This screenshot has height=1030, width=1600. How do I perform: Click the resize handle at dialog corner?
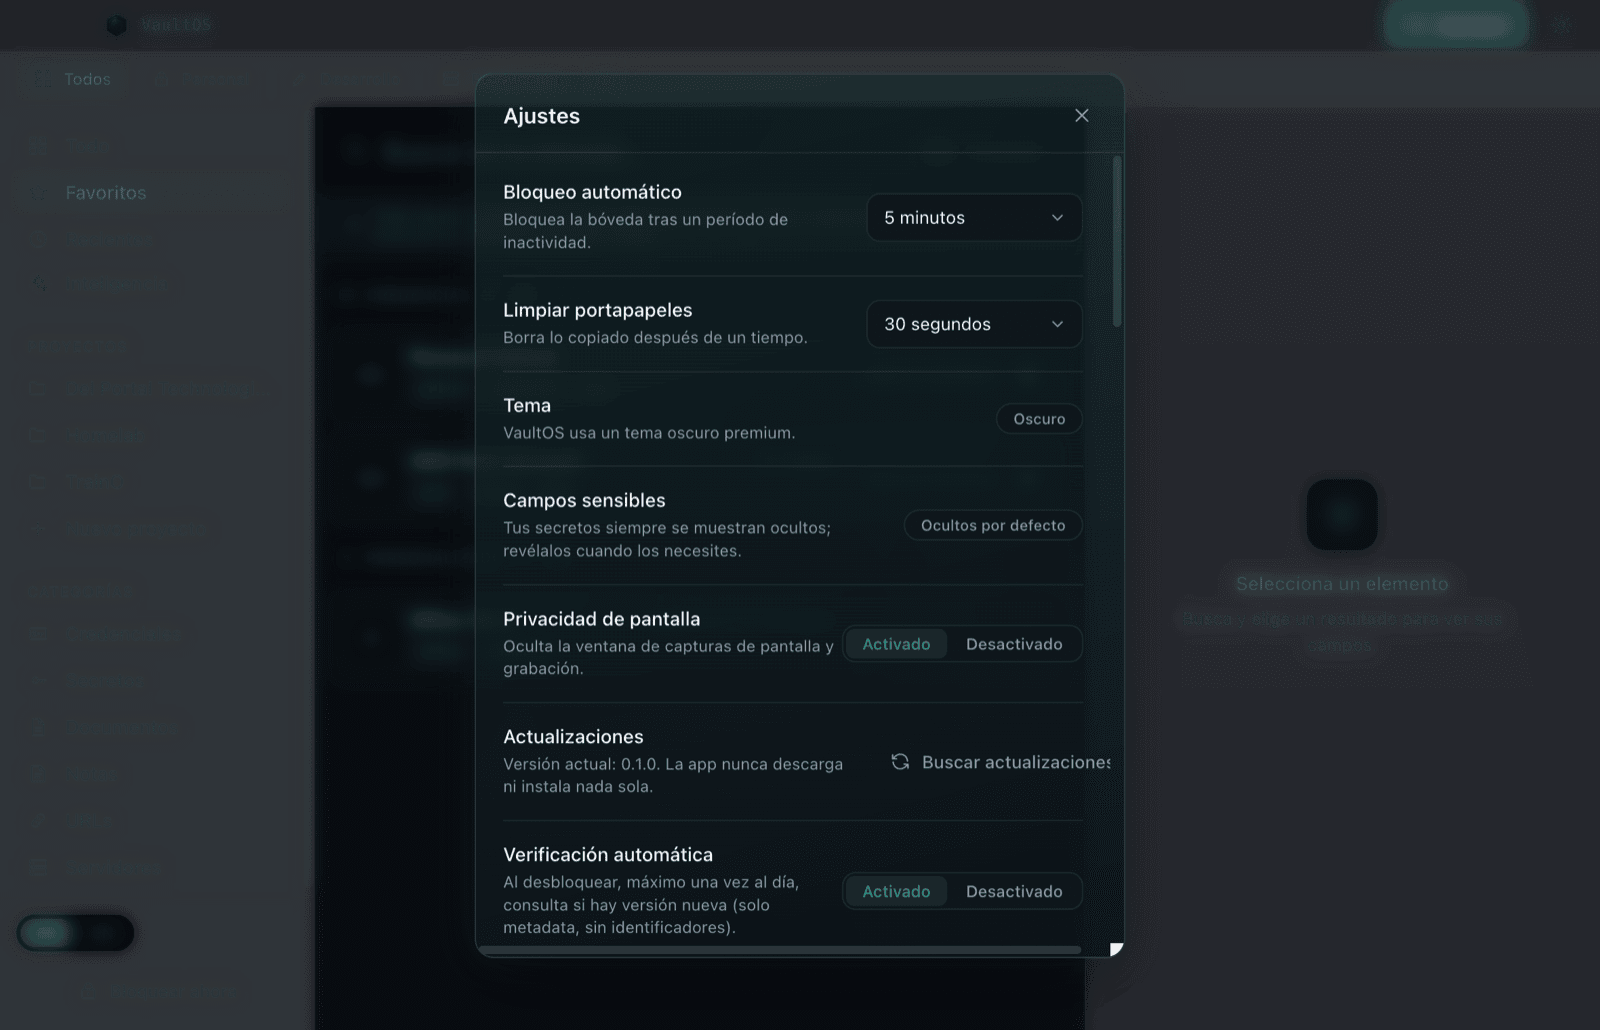(1116, 949)
